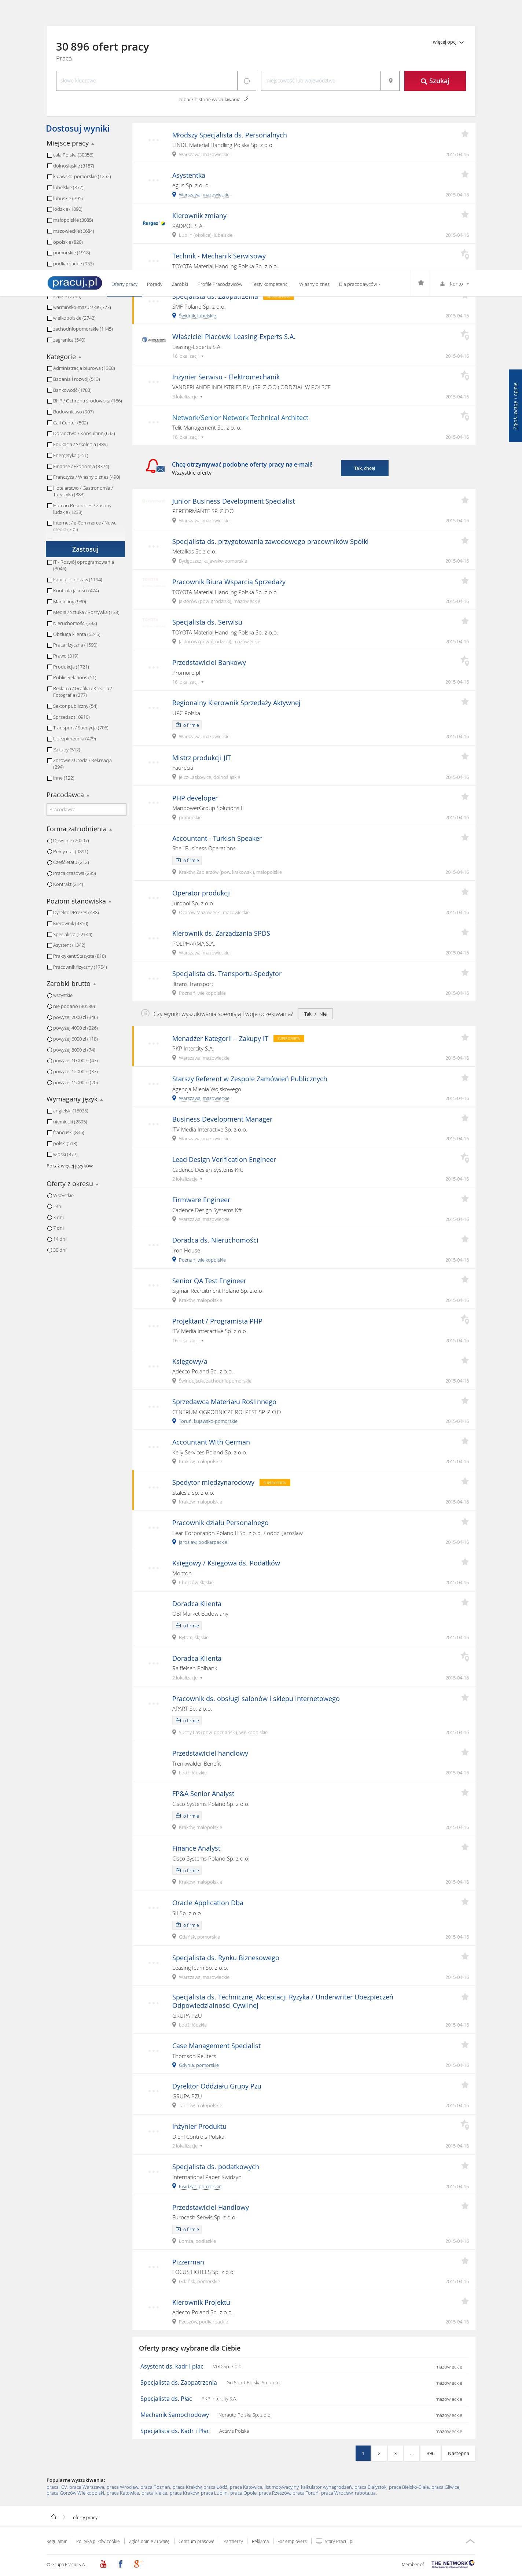Check the mazowieckie location checkbox
Screen dimensions: 522x2576
[x=50, y=231]
